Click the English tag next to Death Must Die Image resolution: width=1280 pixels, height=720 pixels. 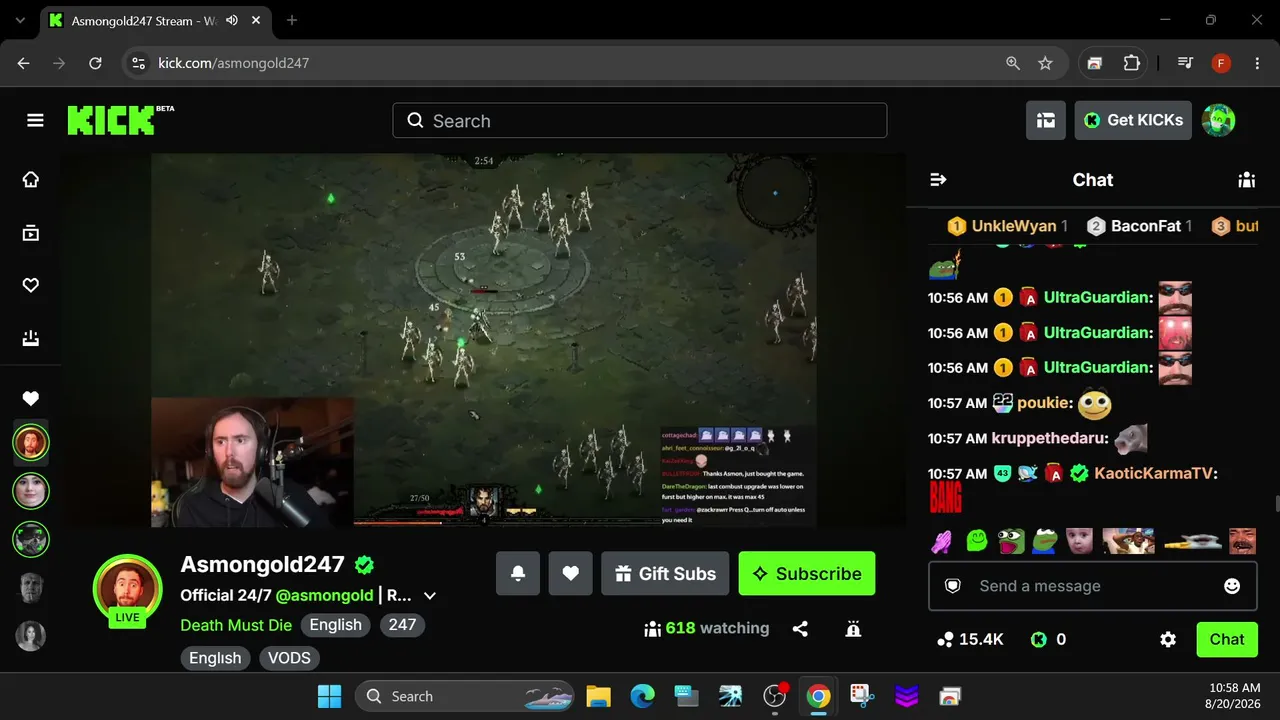tap(335, 625)
